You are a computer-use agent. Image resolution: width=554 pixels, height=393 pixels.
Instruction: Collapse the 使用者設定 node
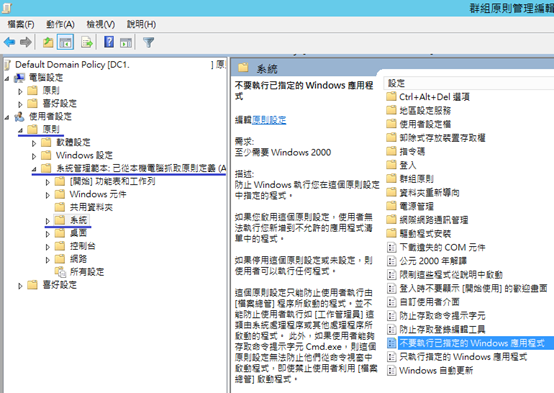click(x=7, y=117)
